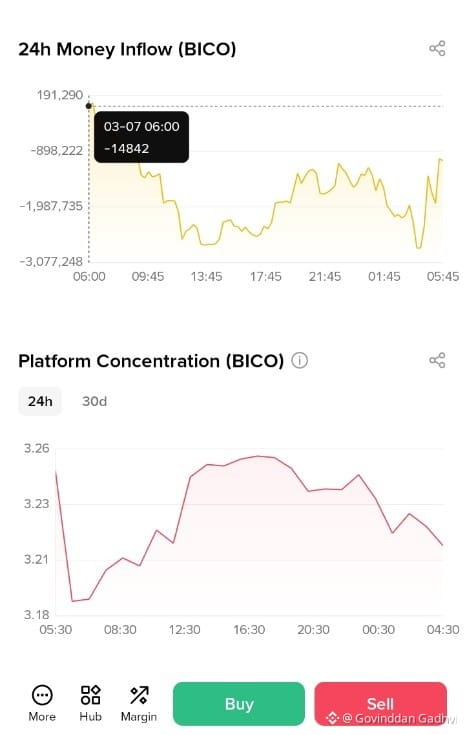Click the 03-07 06:00 tooltip box

click(142, 137)
